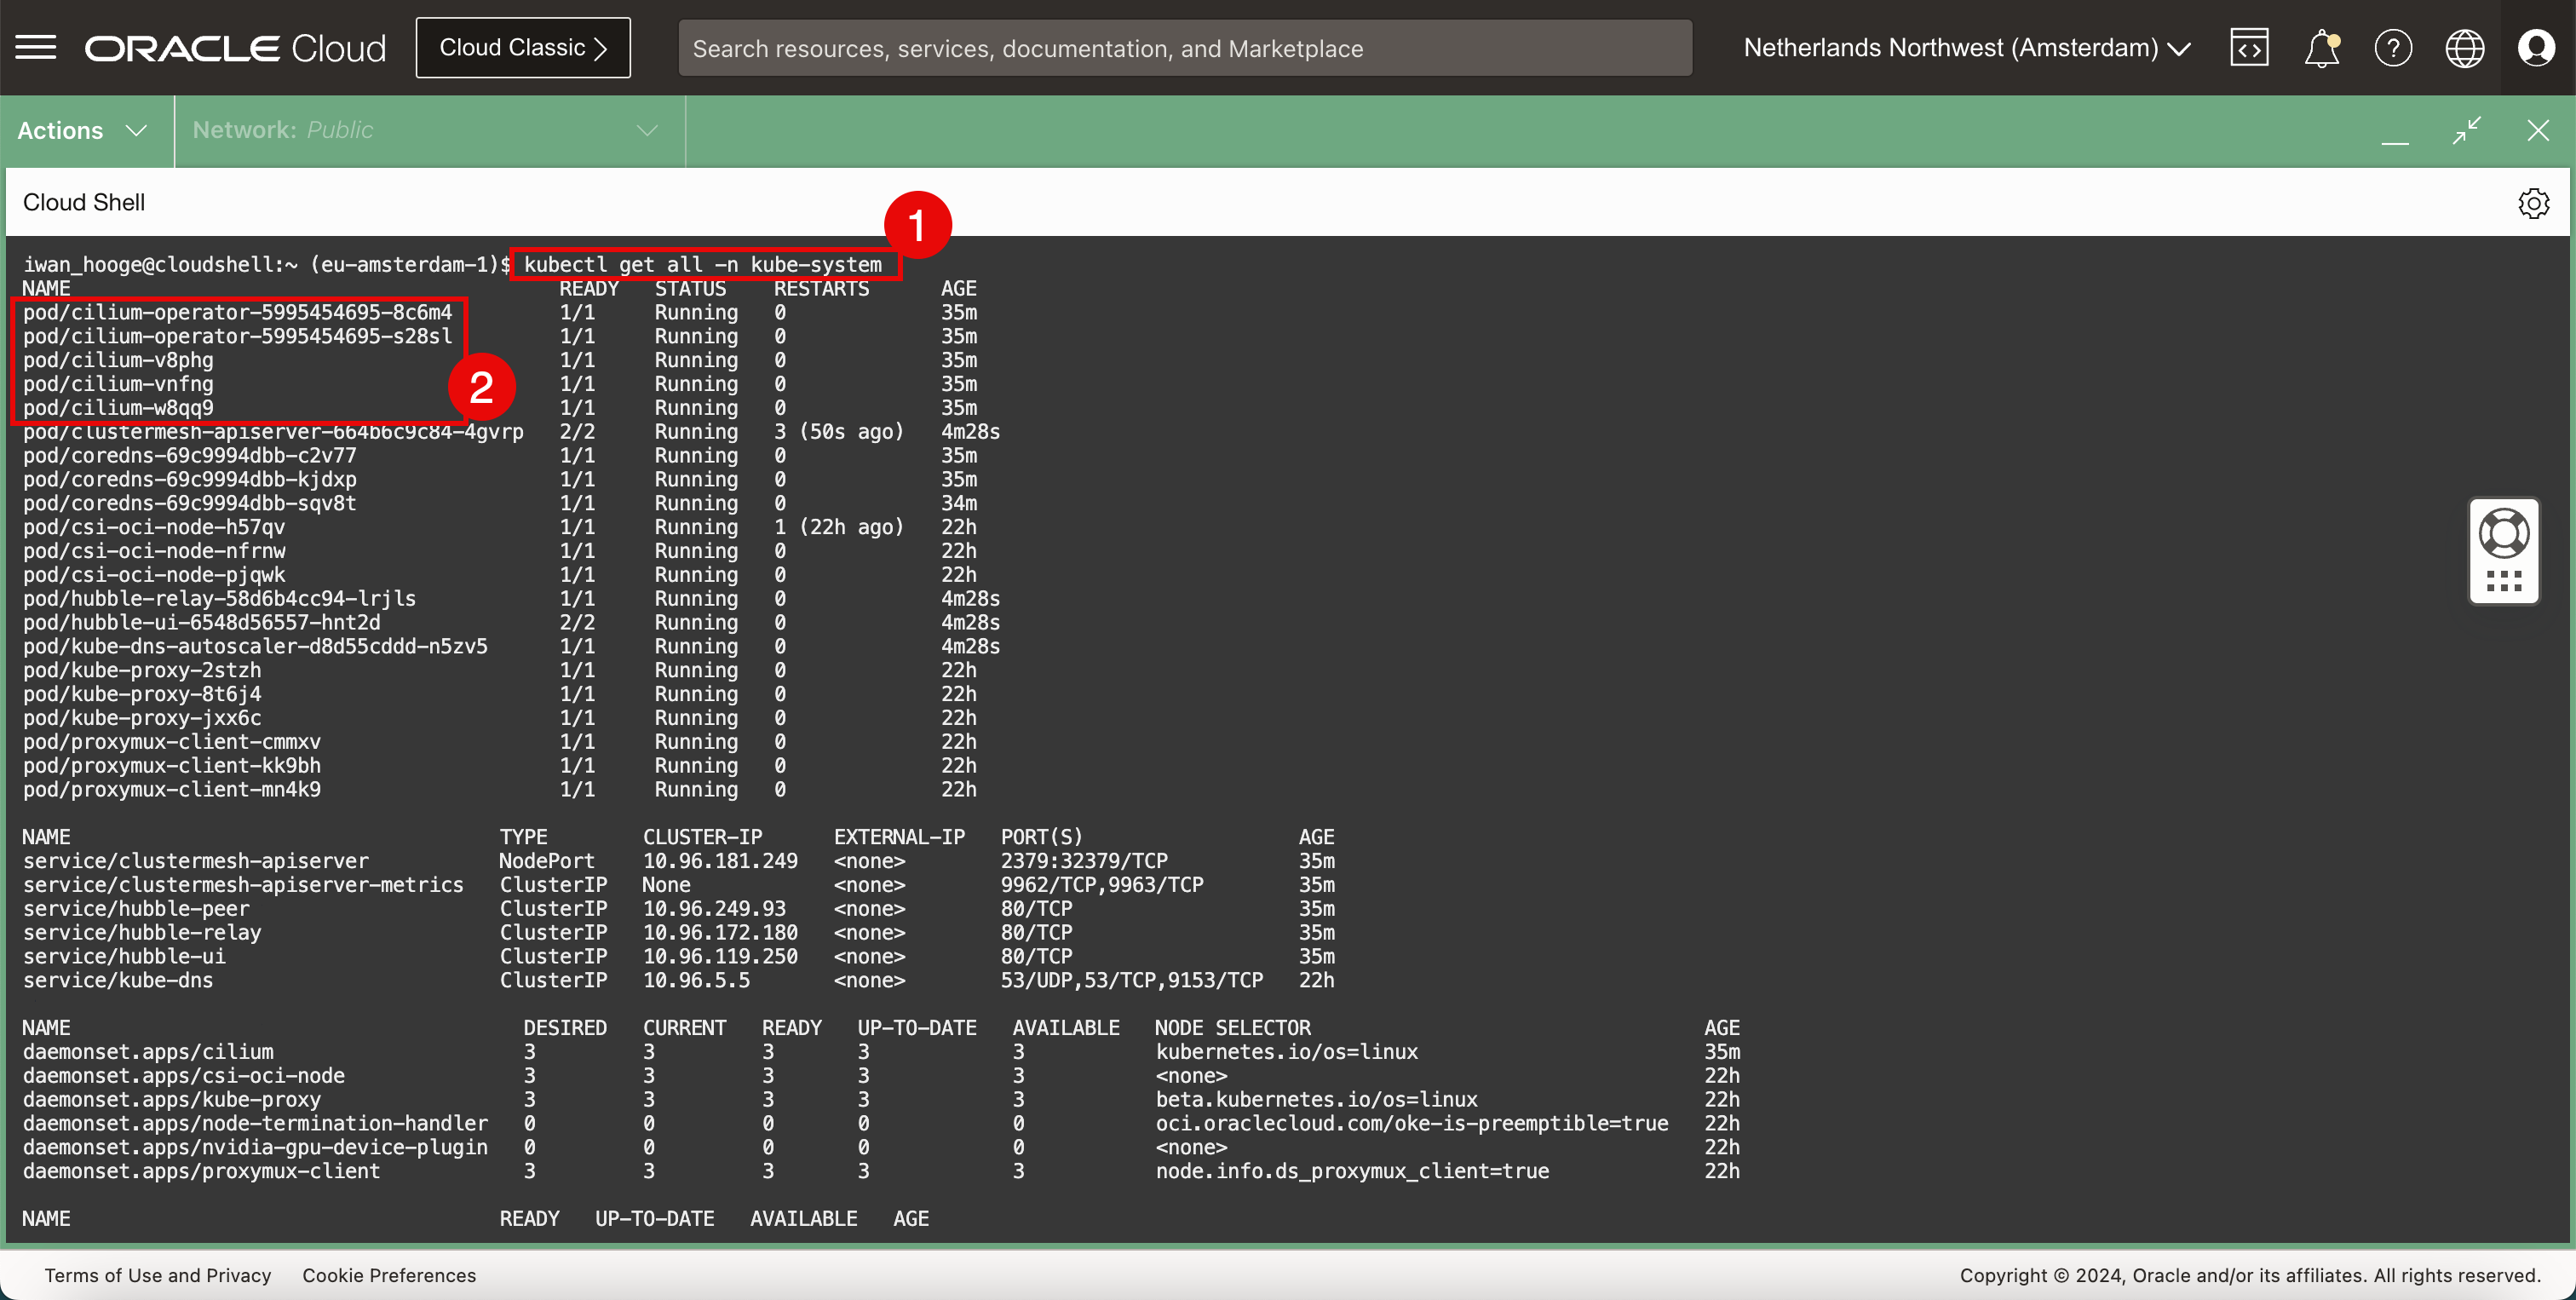Open the Netherlands Northwest region selector

click(1966, 47)
